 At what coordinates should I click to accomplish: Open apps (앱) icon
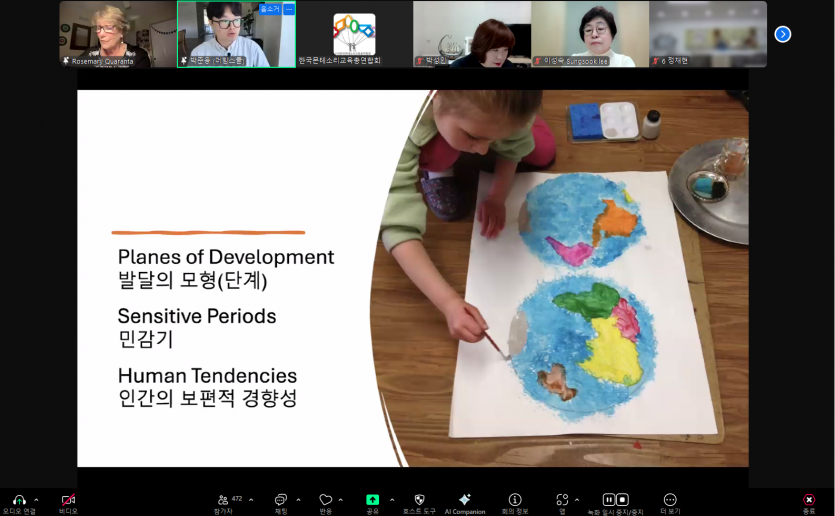tap(562, 499)
